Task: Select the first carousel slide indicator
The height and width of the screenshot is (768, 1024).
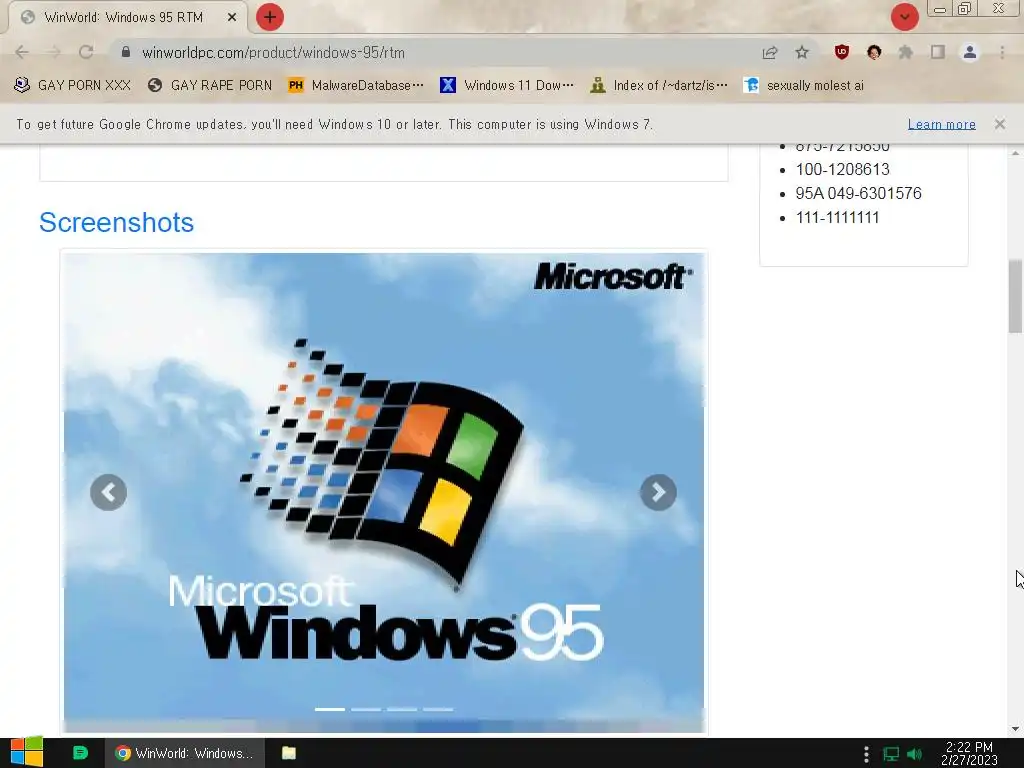Action: point(330,709)
